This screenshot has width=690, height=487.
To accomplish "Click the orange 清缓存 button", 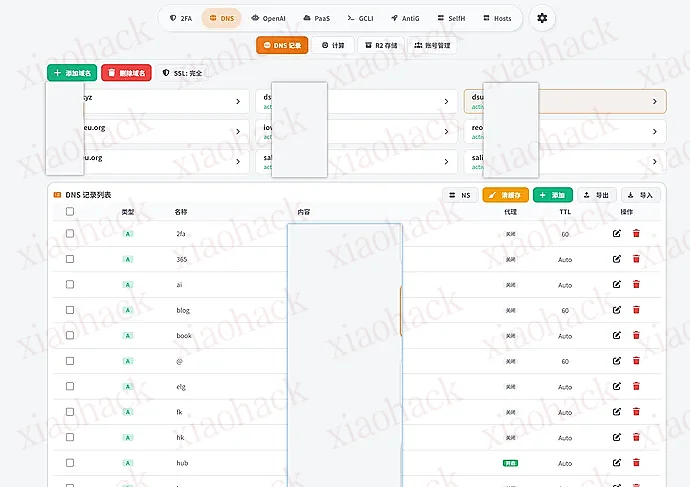I will click(505, 196).
